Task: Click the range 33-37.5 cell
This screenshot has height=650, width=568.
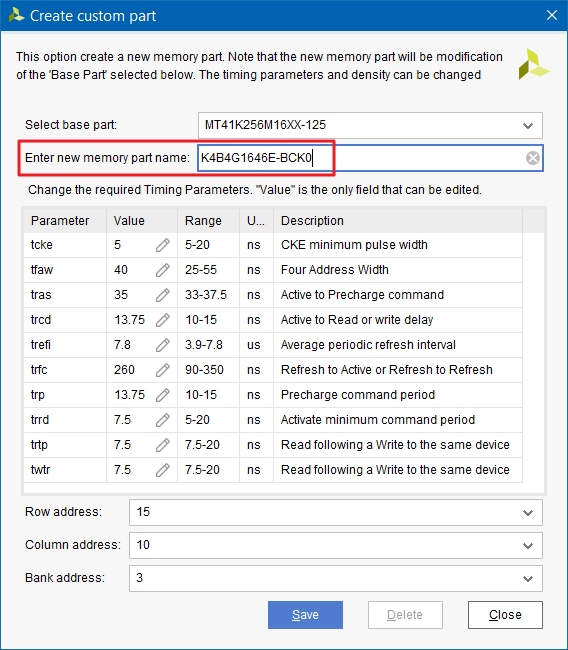Action: 209,295
